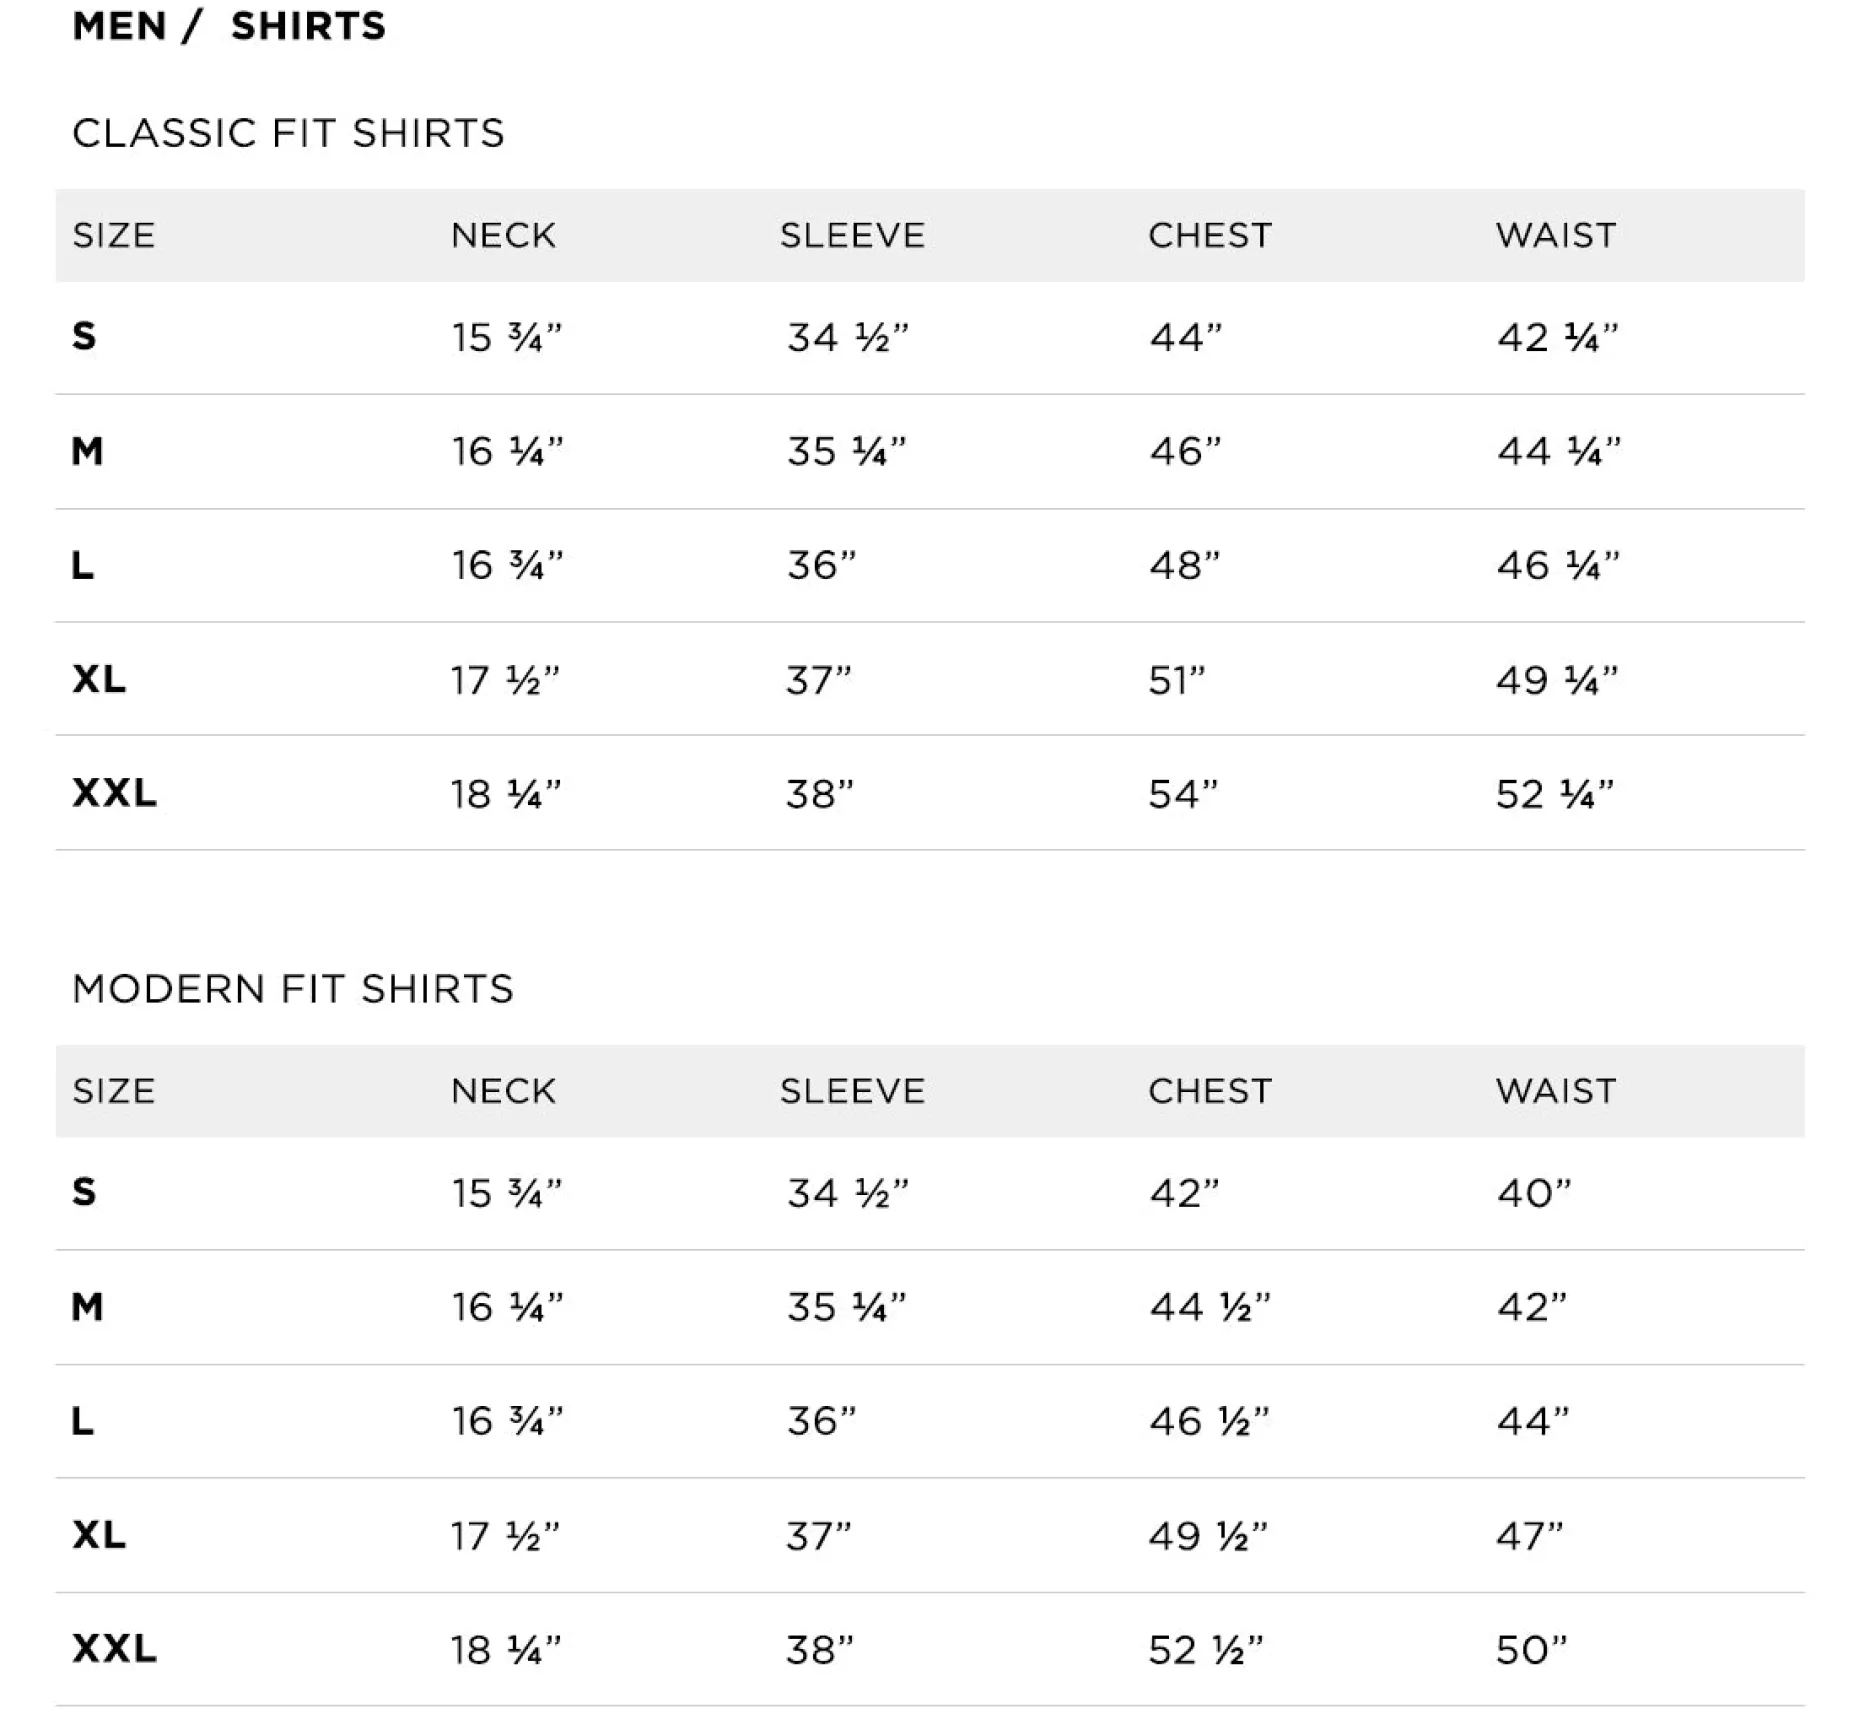
Task: Click the Classic Fit XL chest value 51"
Action: [1176, 680]
